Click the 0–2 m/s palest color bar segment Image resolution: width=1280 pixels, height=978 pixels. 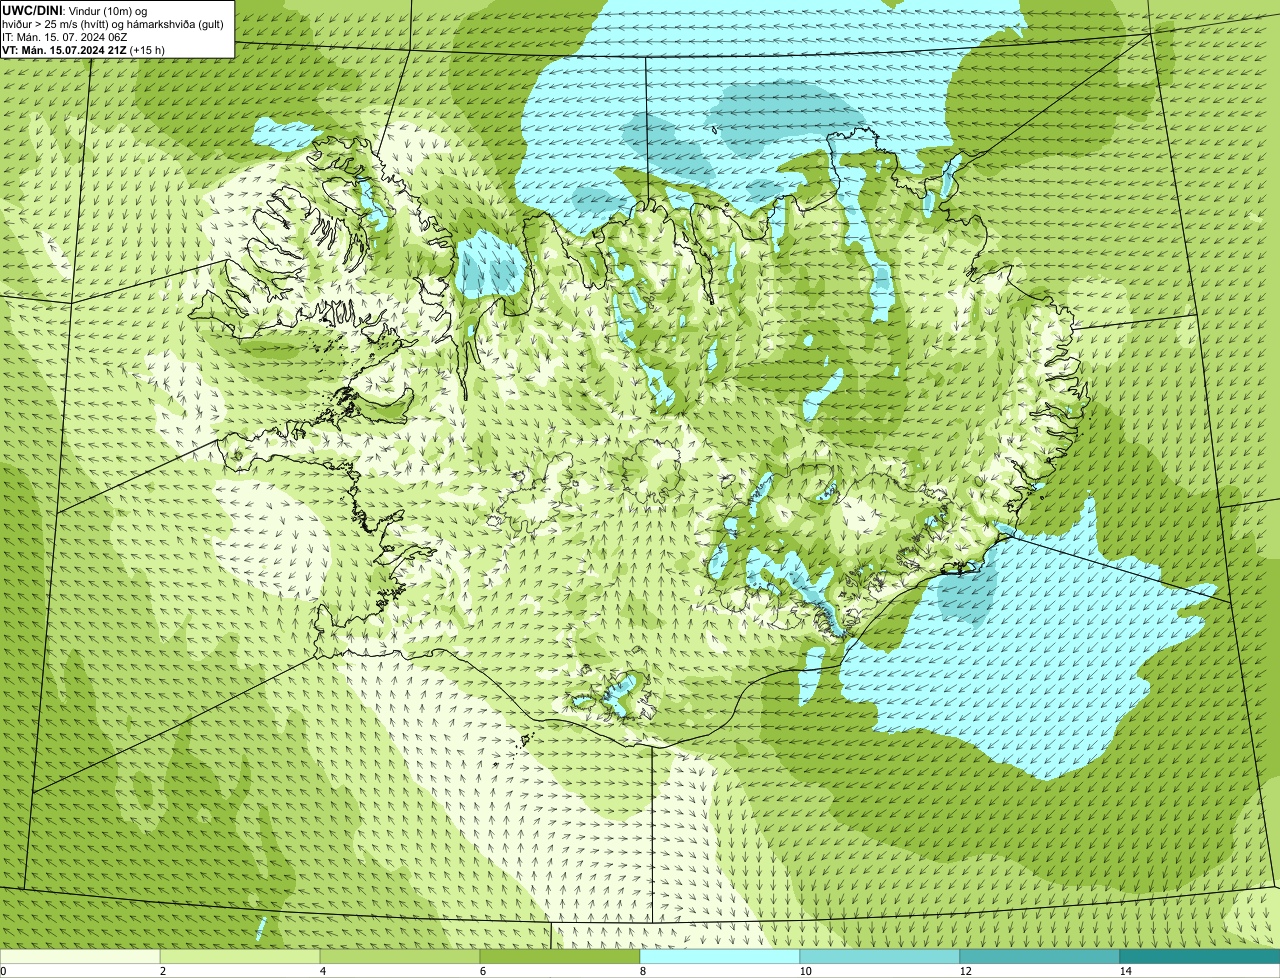[x=80, y=956]
